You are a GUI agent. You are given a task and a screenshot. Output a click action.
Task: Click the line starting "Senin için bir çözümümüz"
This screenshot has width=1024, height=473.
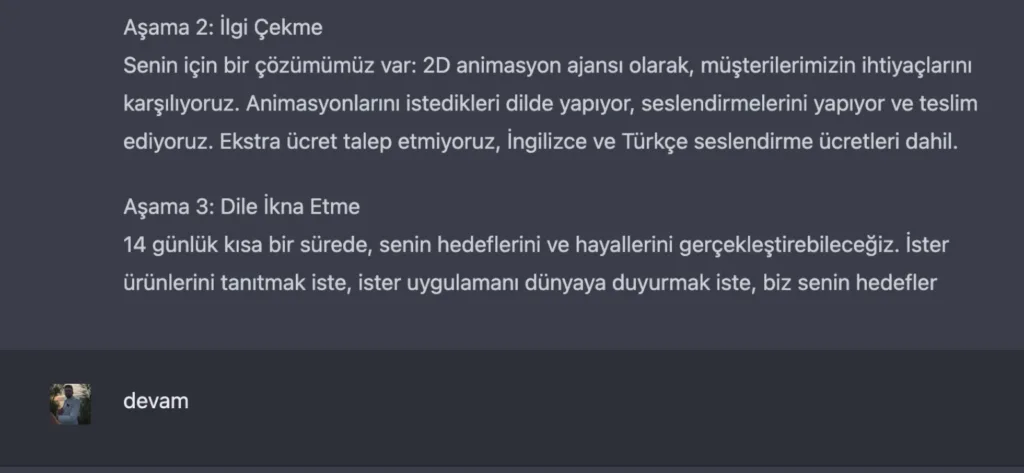548,65
